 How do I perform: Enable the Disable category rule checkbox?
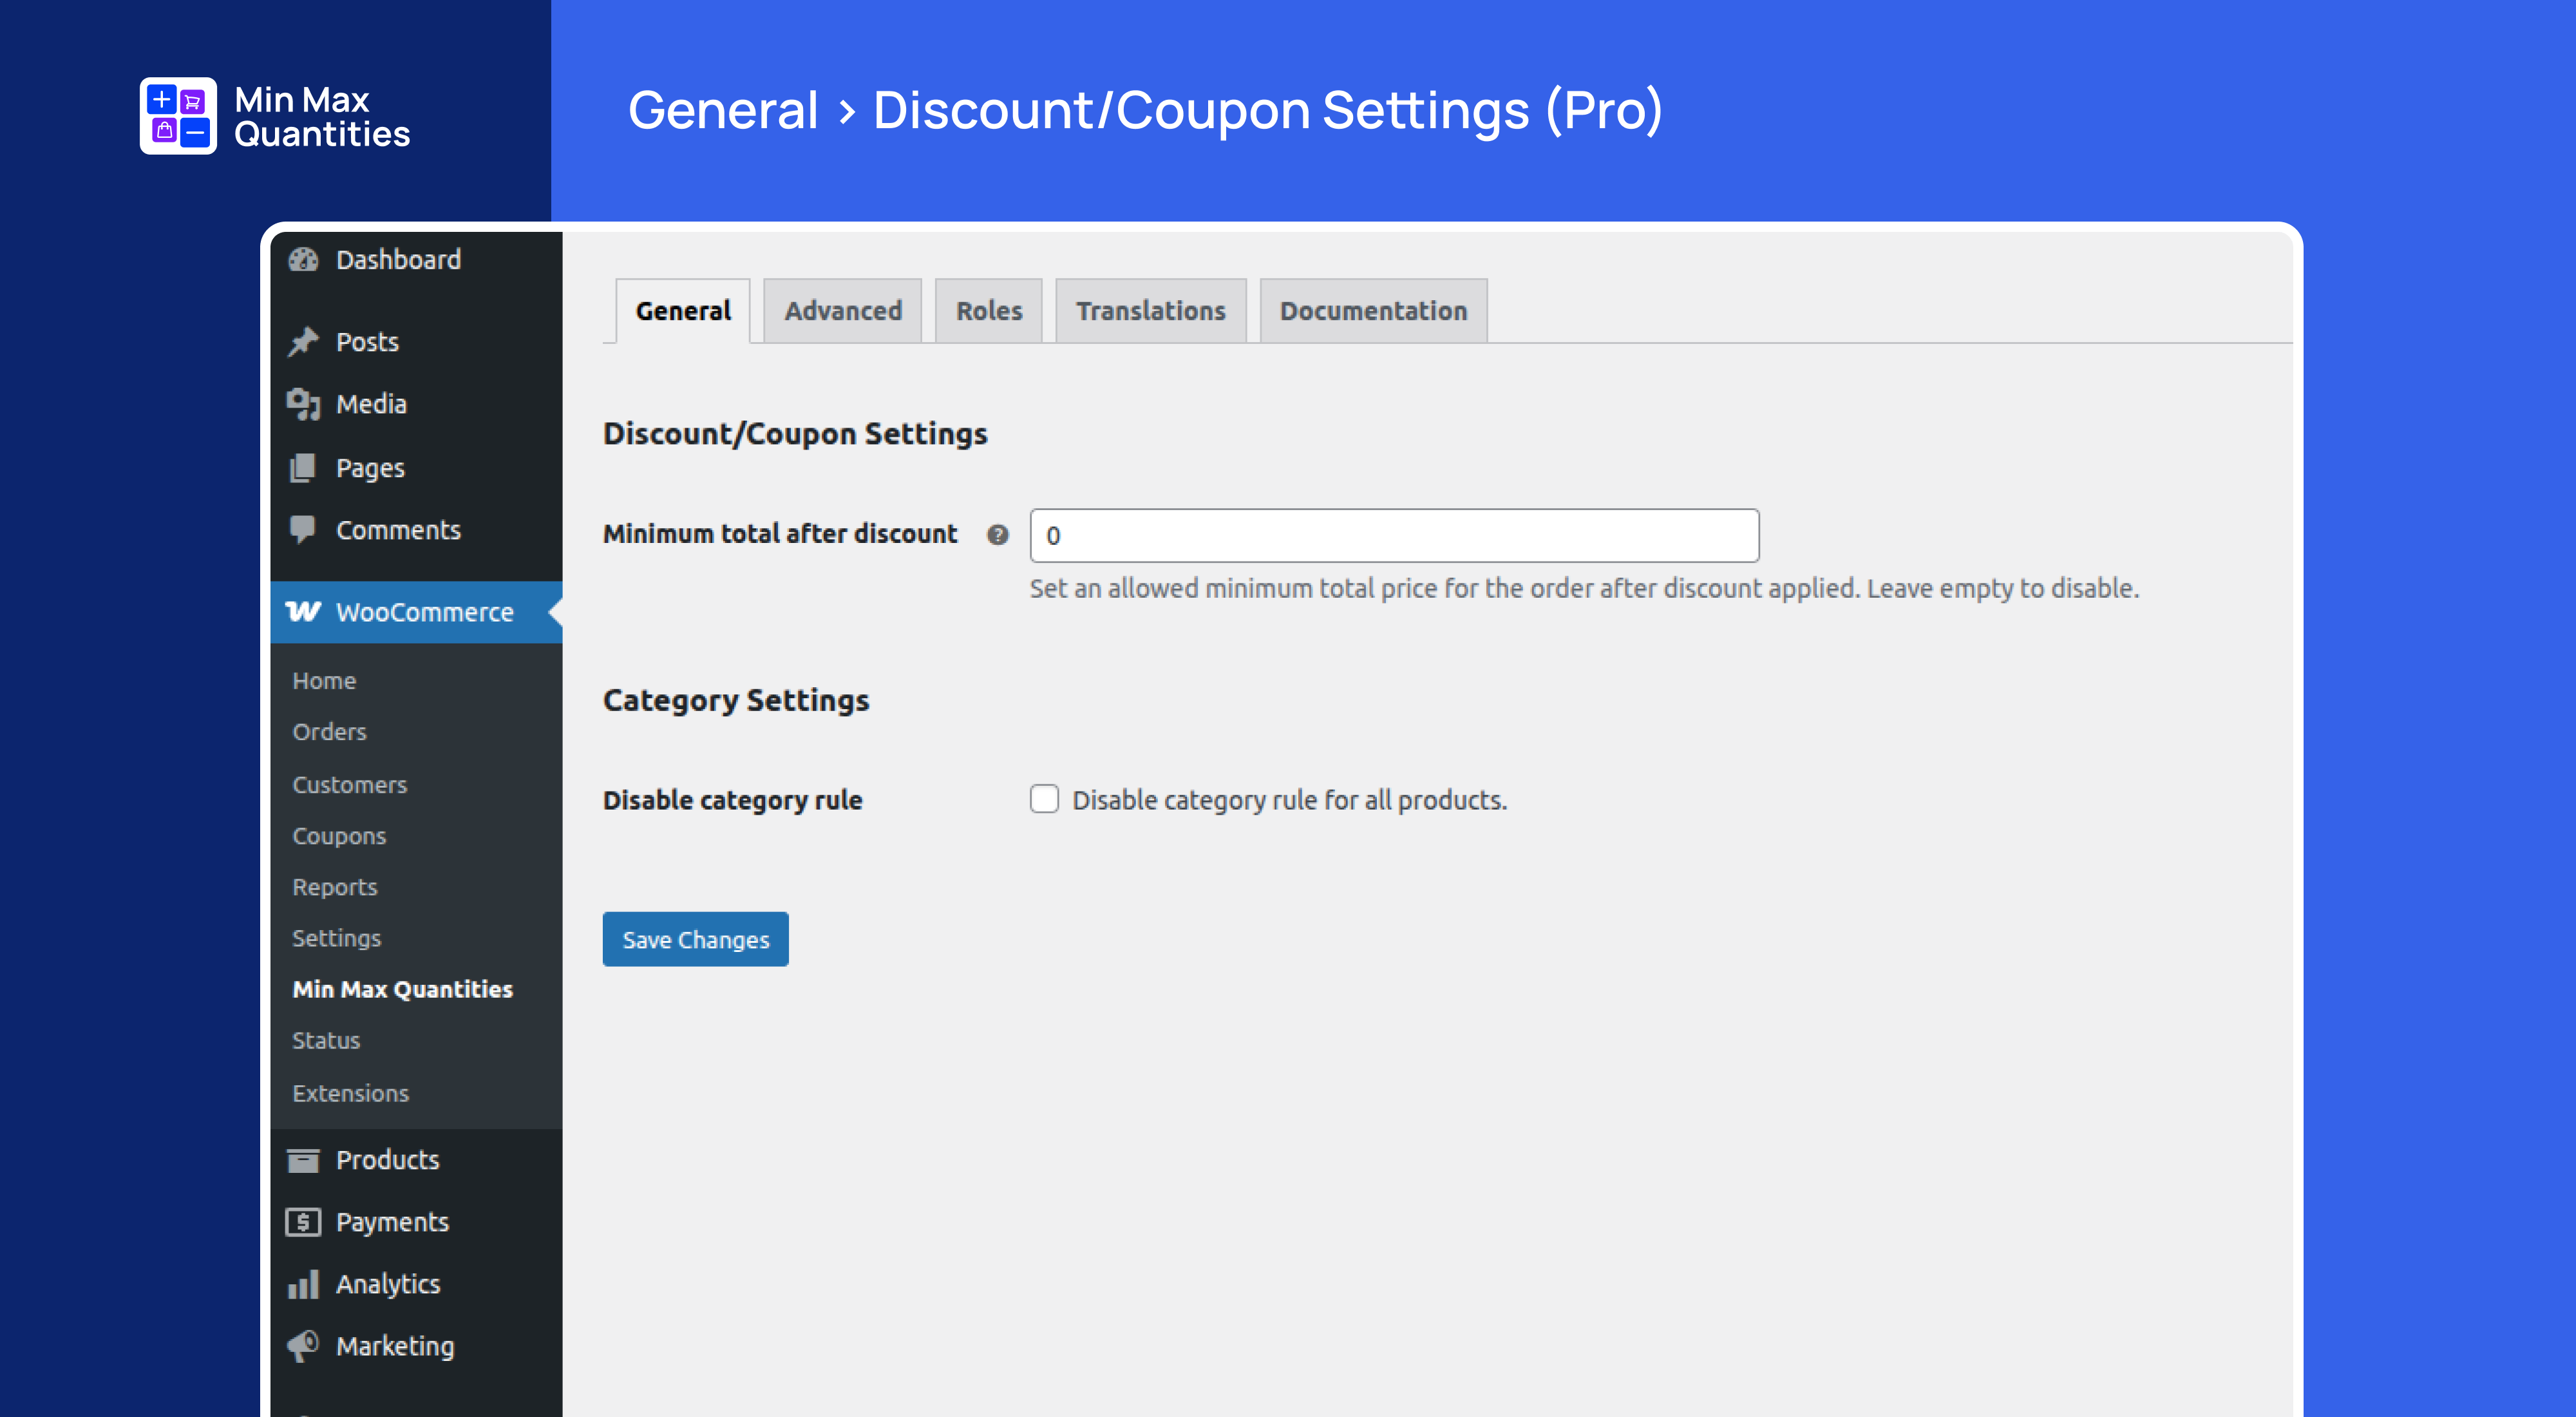pyautogui.click(x=1044, y=799)
